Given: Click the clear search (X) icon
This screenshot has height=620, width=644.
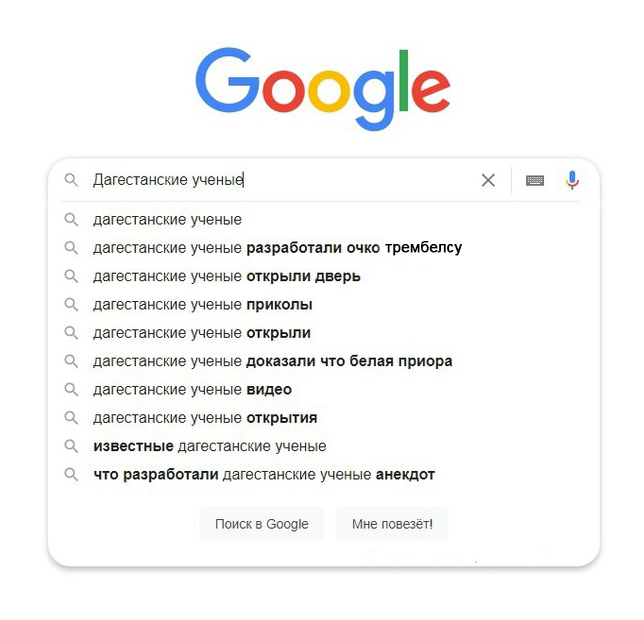Looking at the screenshot, I should tap(488, 180).
